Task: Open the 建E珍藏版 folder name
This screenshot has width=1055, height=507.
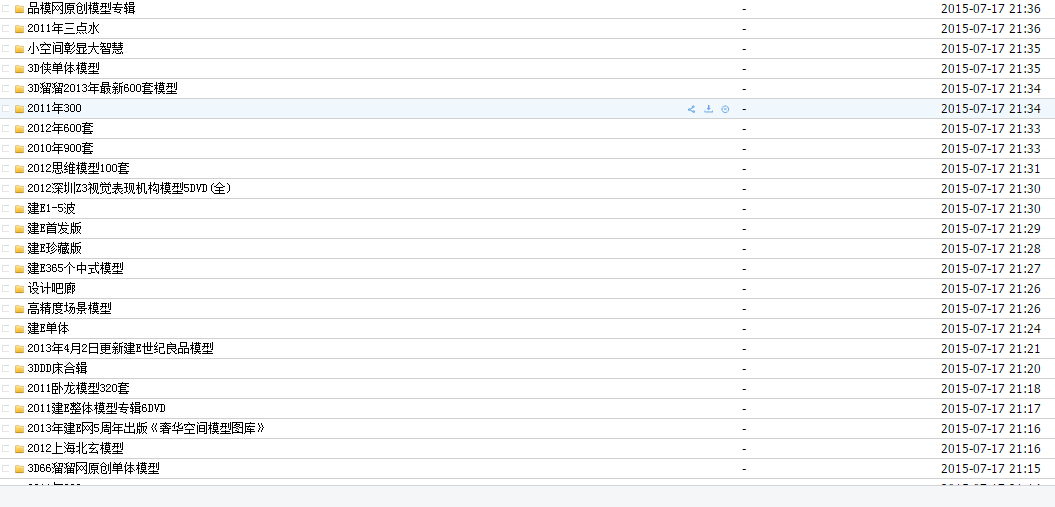Action: (54, 249)
